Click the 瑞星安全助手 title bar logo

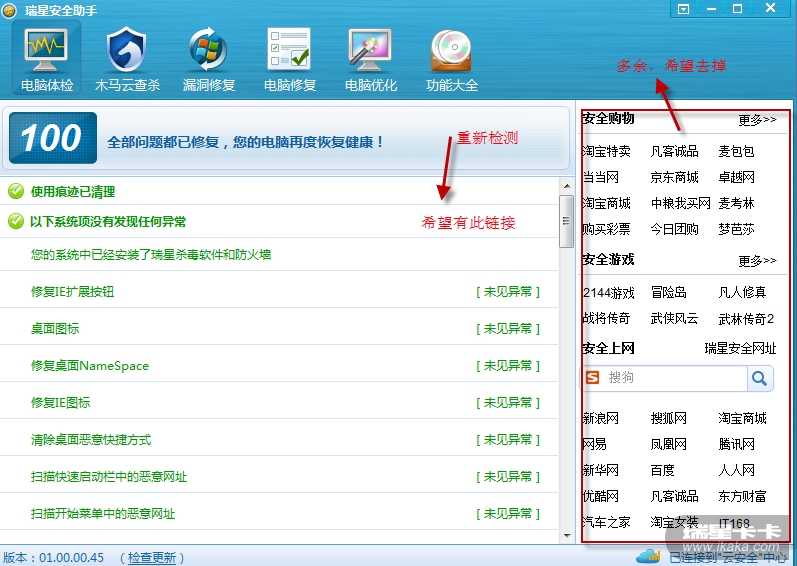[9, 10]
